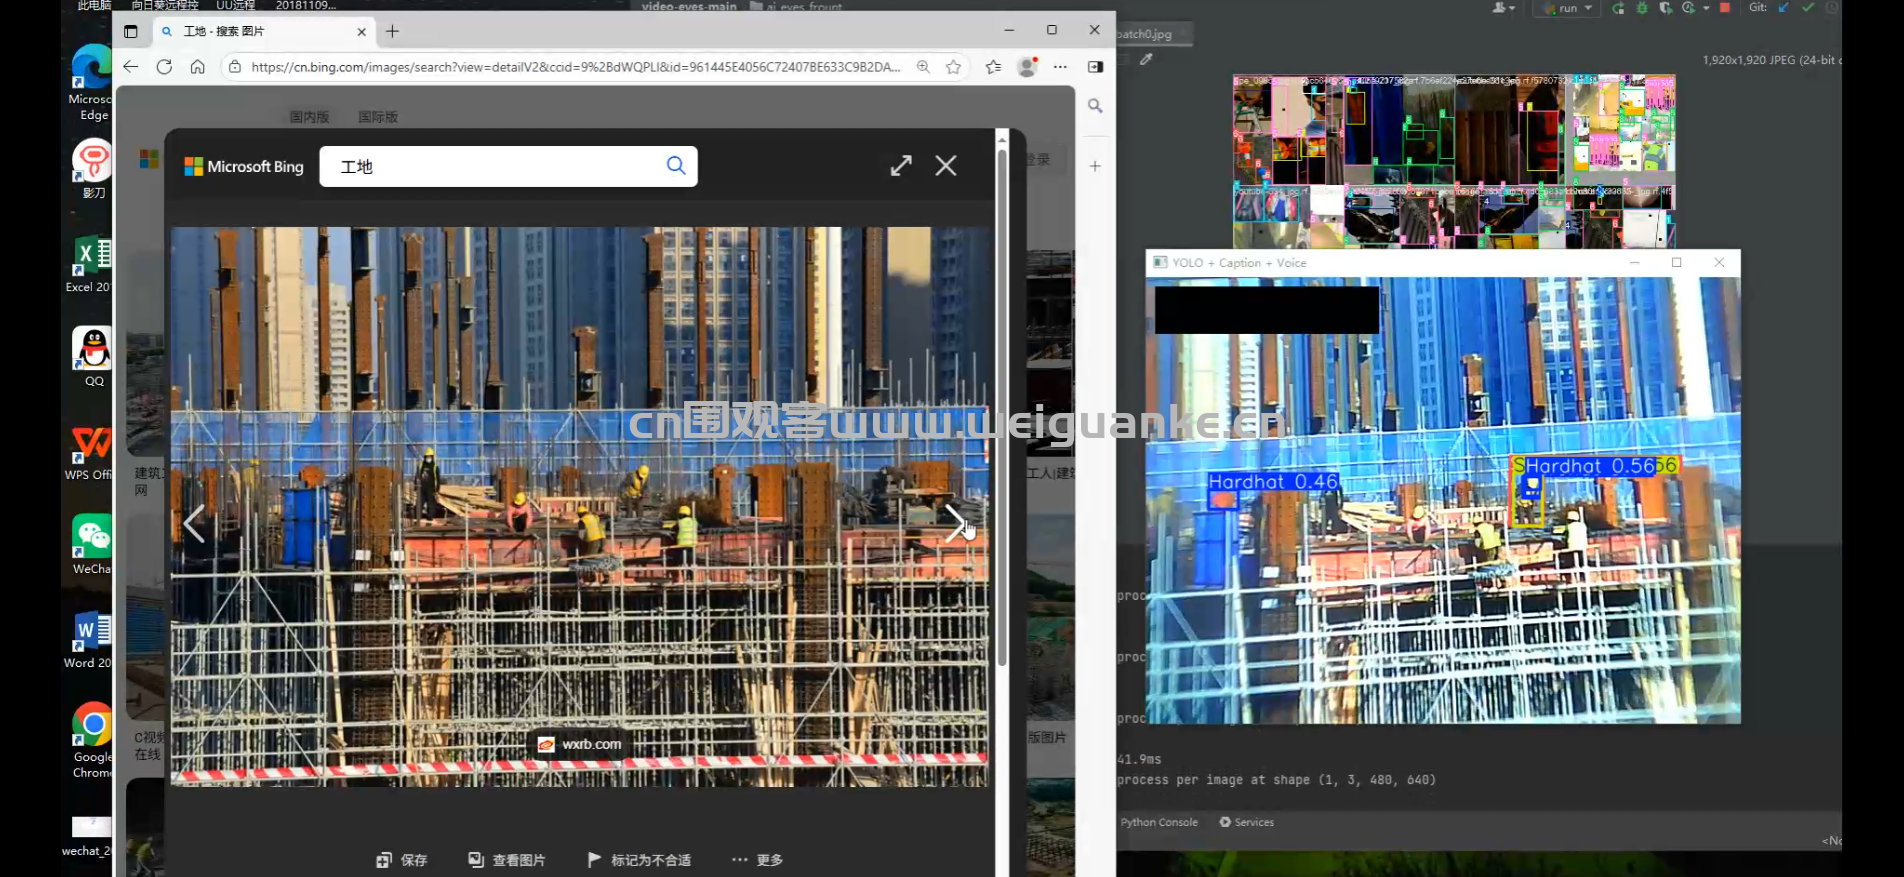Click the 保存 save button

point(402,860)
